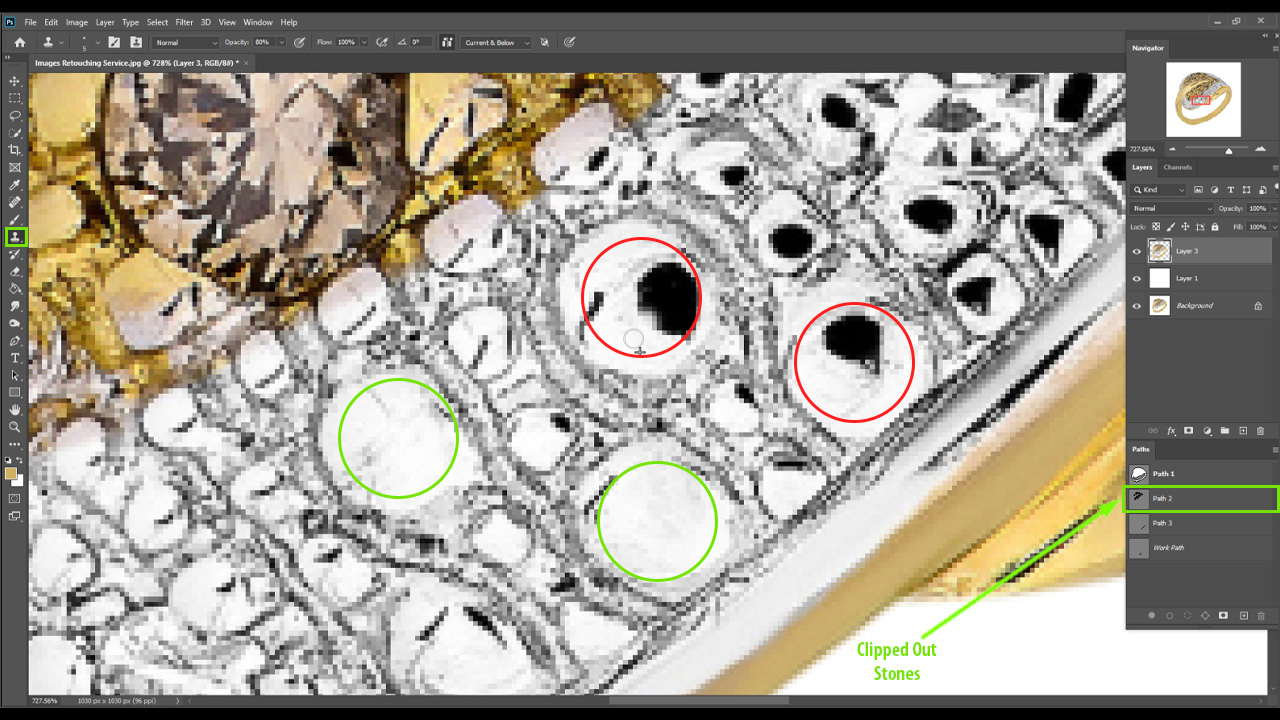
Task: Open the Kind filter dropdown
Action: point(1161,190)
